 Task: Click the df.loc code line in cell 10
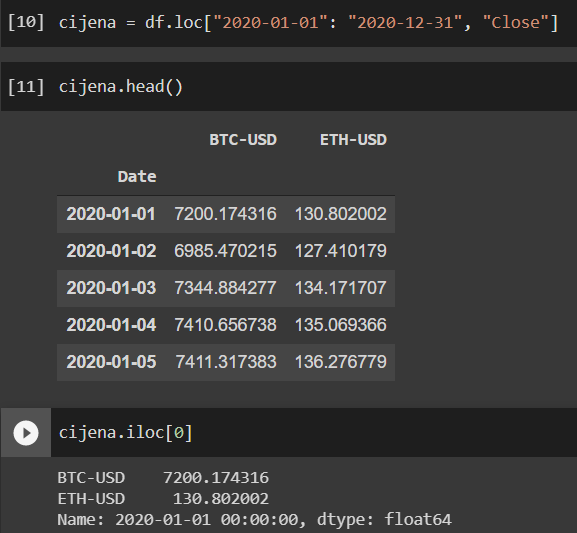pos(309,22)
